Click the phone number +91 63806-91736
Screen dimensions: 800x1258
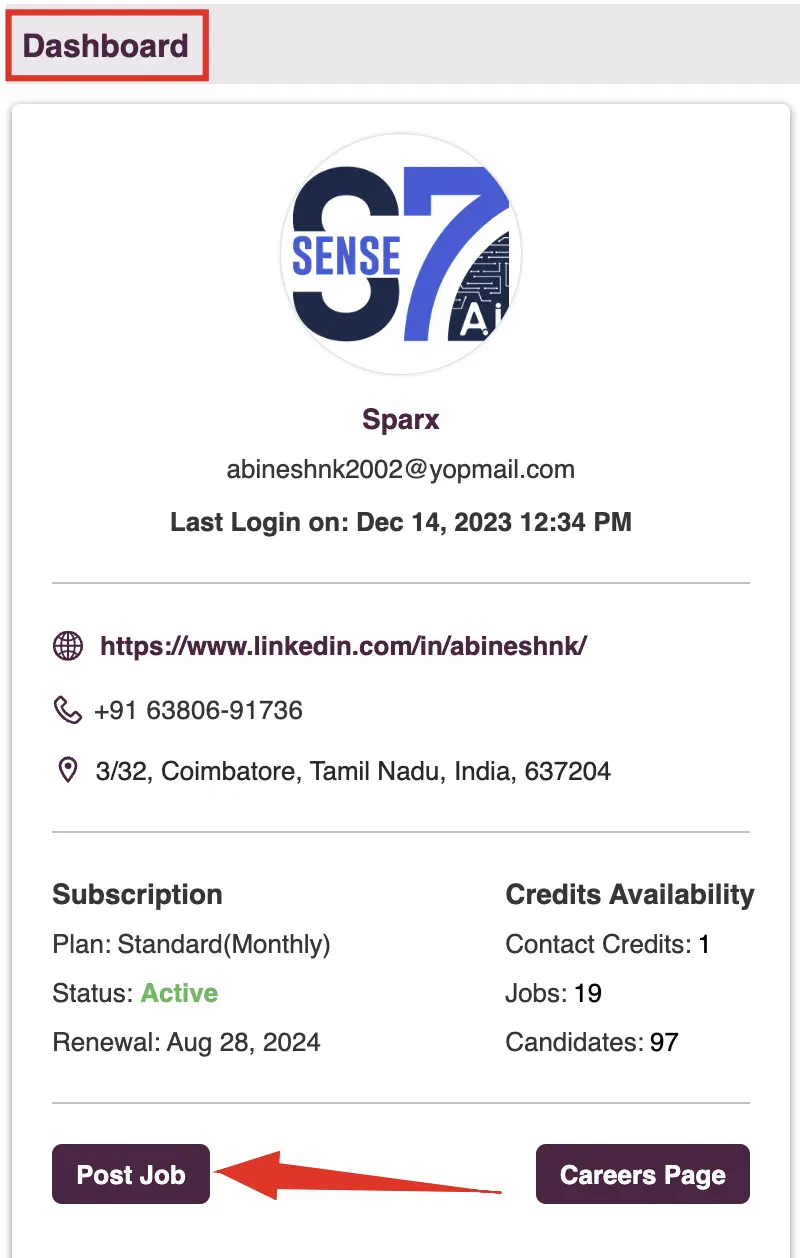click(198, 711)
